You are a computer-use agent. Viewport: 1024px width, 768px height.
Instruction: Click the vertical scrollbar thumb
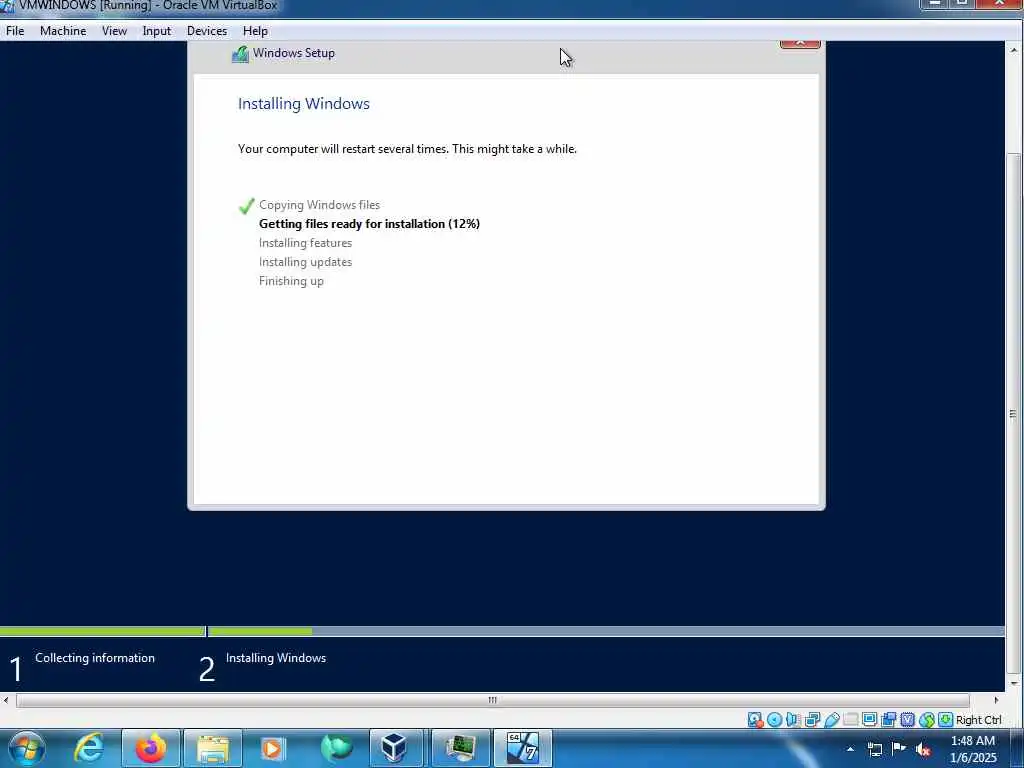coord(1013,413)
